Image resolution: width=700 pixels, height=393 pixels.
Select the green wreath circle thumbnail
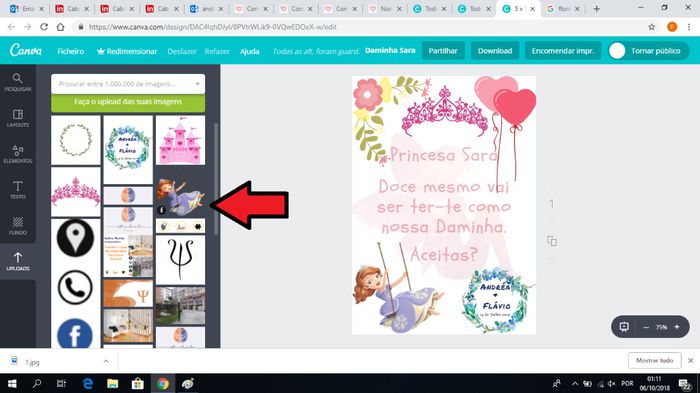pyautogui.click(x=76, y=140)
